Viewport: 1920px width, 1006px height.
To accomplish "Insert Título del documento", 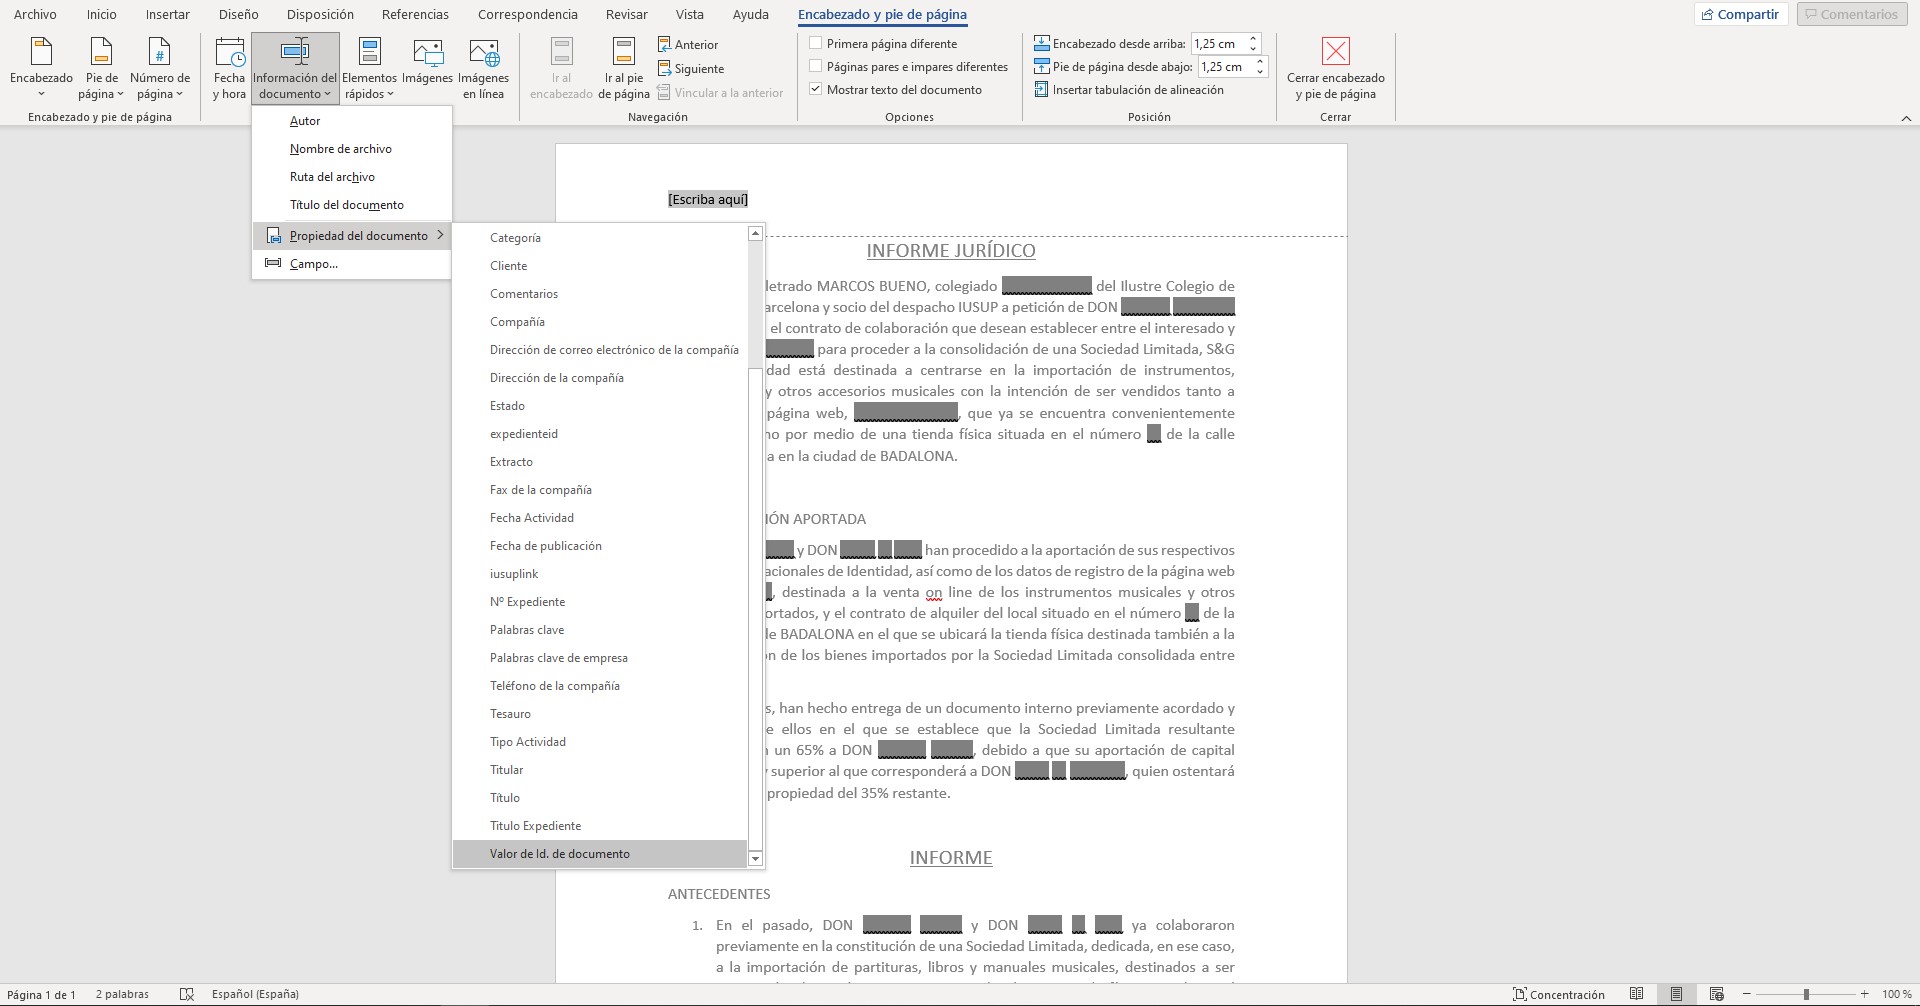I will tap(352, 205).
